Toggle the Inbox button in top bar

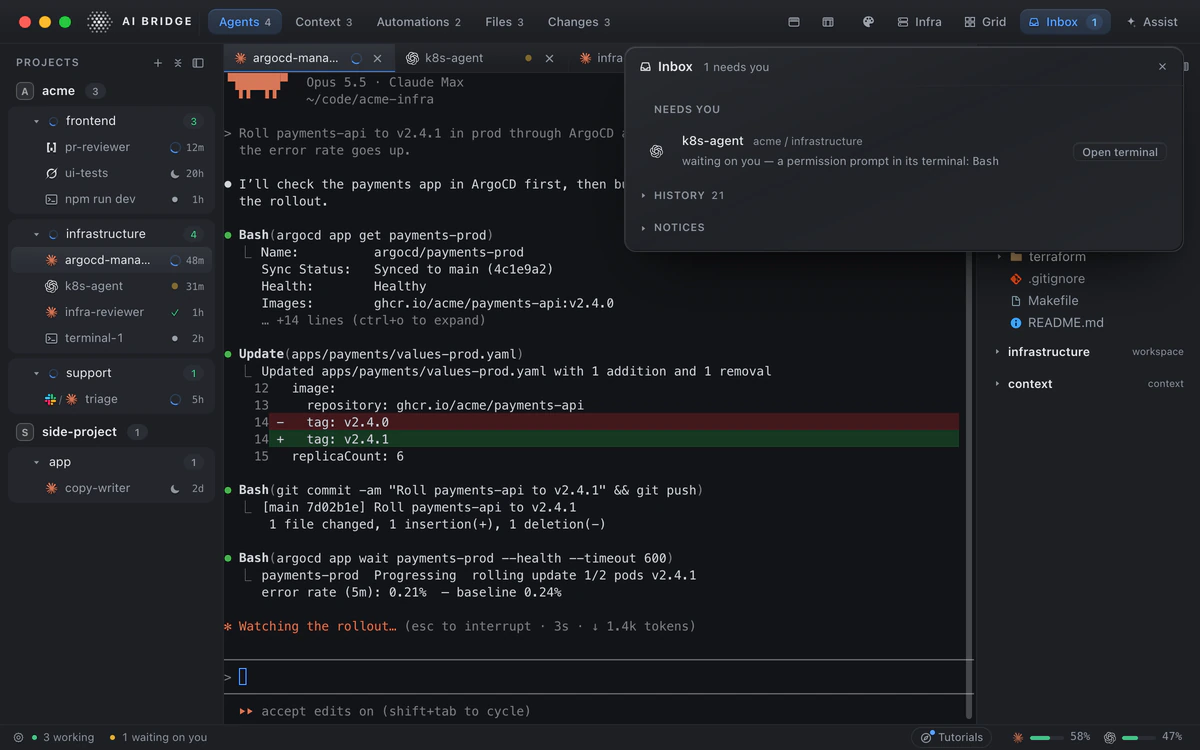(x=1065, y=22)
